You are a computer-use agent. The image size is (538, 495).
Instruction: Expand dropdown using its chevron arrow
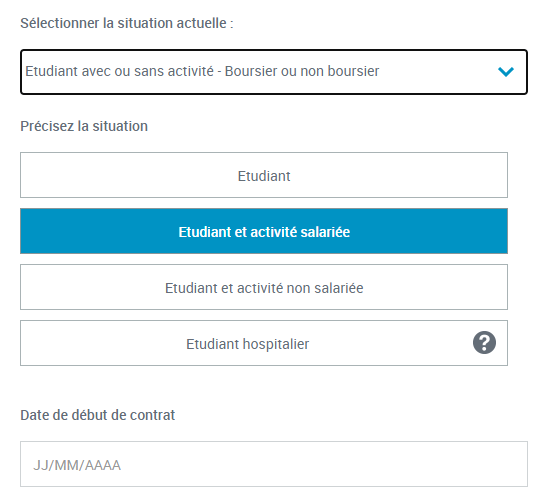[506, 72]
